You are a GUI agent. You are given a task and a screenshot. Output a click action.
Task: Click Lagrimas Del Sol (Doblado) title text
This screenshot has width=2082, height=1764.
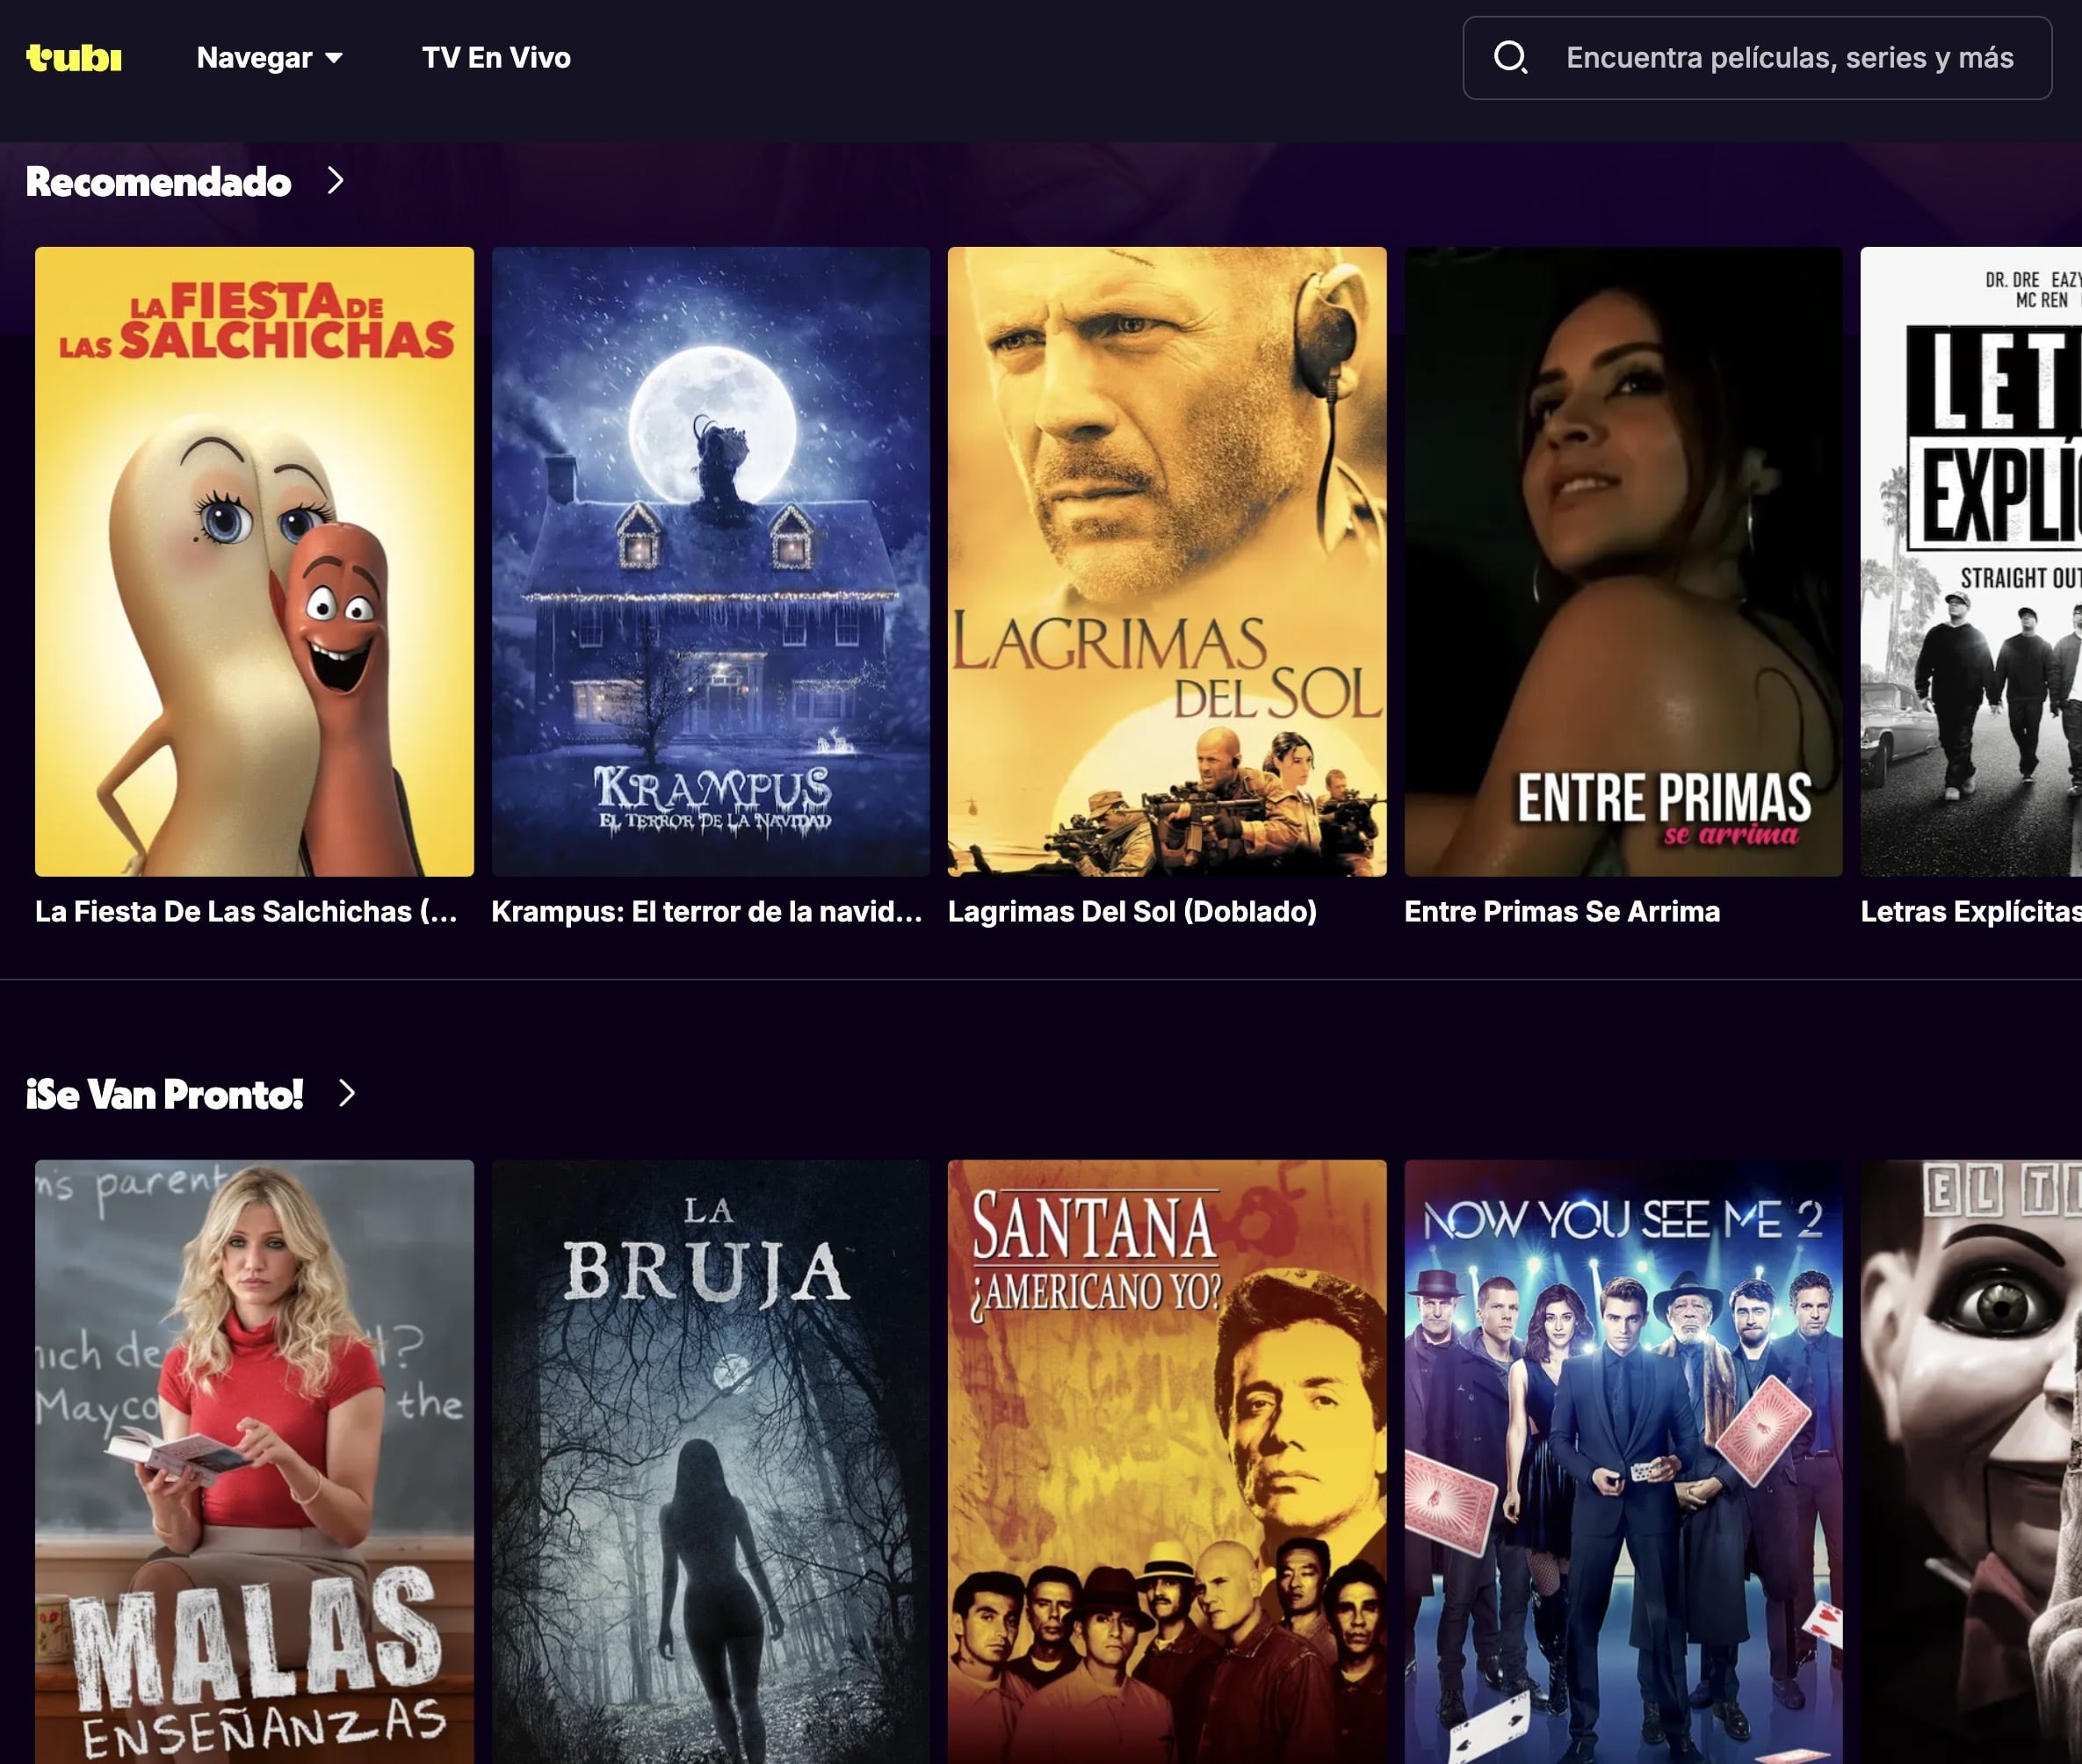click(x=1131, y=911)
